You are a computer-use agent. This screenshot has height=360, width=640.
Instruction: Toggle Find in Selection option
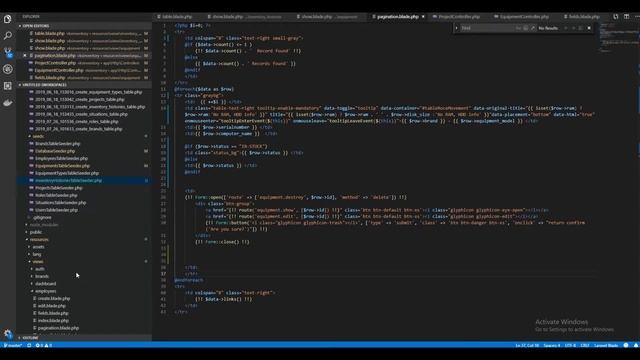[x=580, y=28]
